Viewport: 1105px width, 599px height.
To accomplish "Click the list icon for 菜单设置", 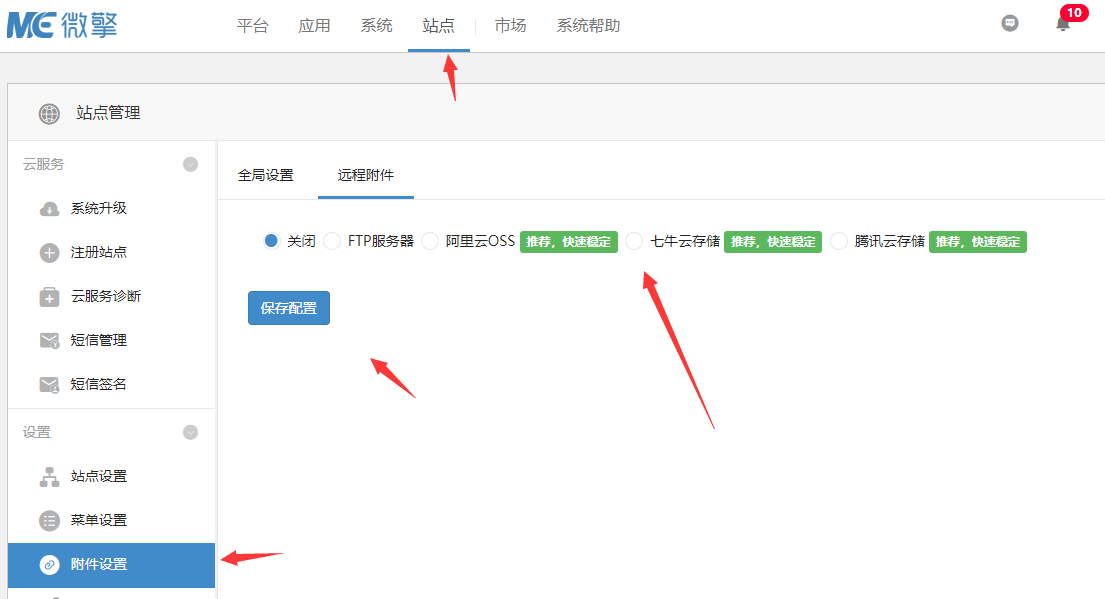I will [49, 521].
